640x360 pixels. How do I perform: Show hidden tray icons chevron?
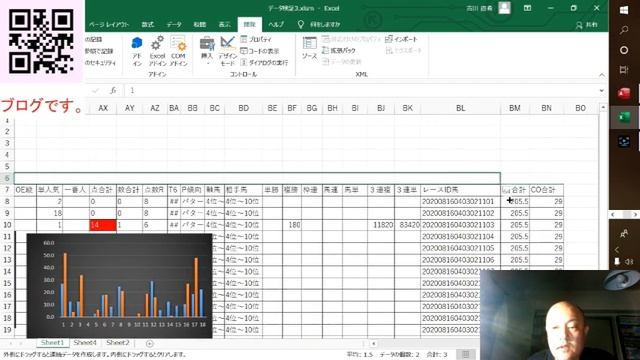pyautogui.click(x=617, y=249)
